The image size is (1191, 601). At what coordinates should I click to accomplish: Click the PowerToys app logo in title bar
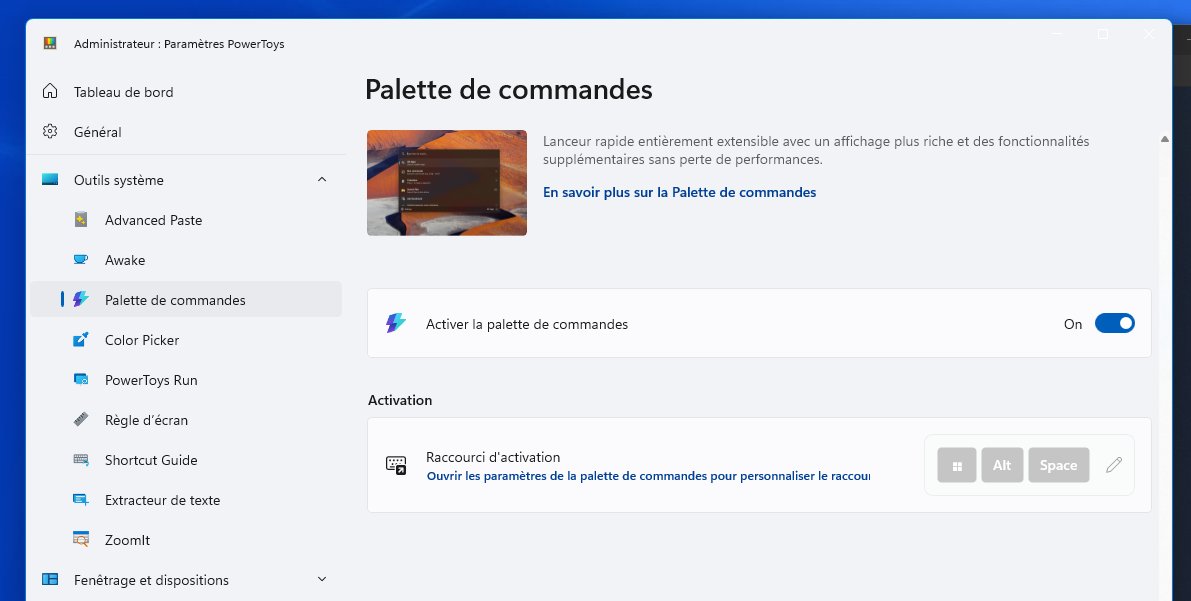coord(50,43)
